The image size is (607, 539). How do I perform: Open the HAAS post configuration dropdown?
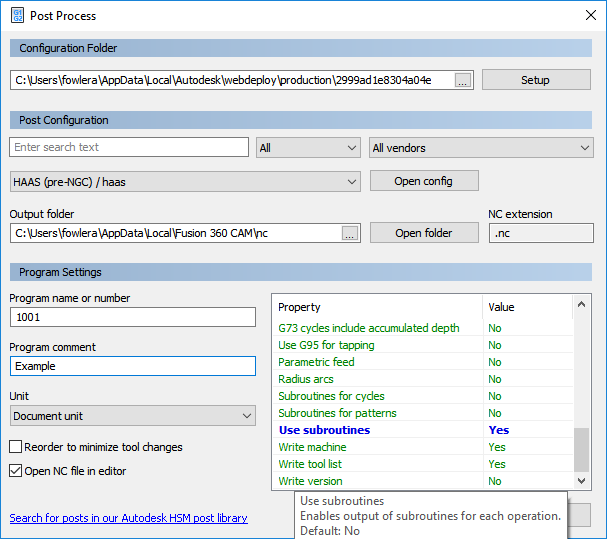[185, 181]
